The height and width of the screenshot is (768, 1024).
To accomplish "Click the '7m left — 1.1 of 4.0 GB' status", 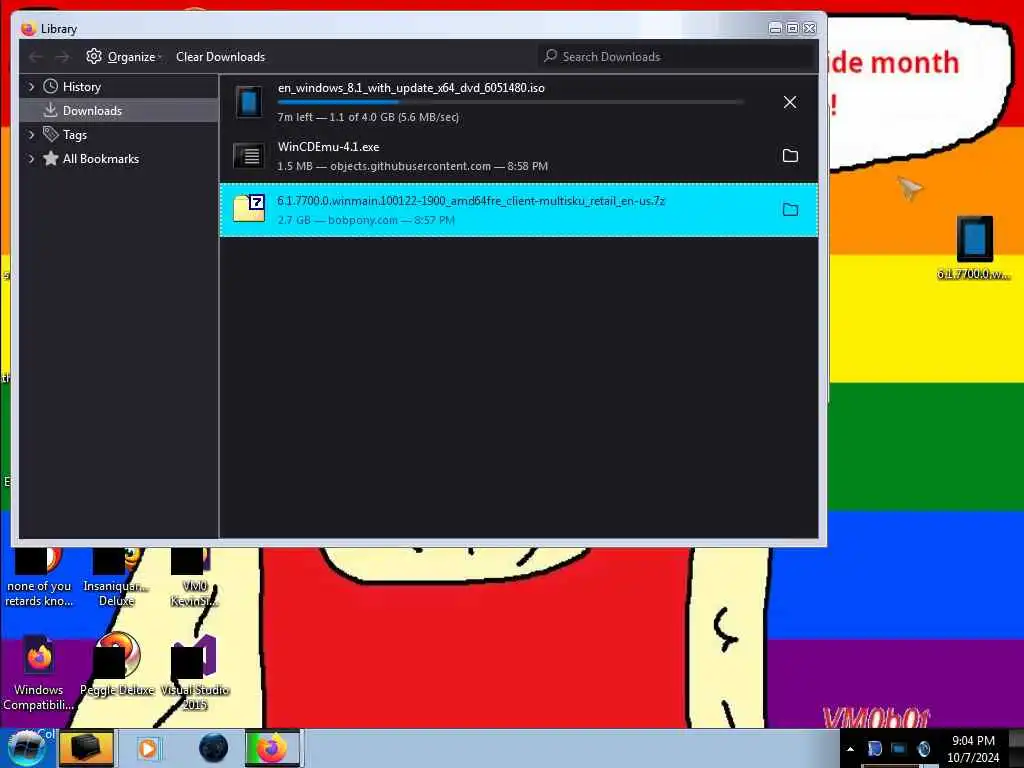I will [368, 117].
